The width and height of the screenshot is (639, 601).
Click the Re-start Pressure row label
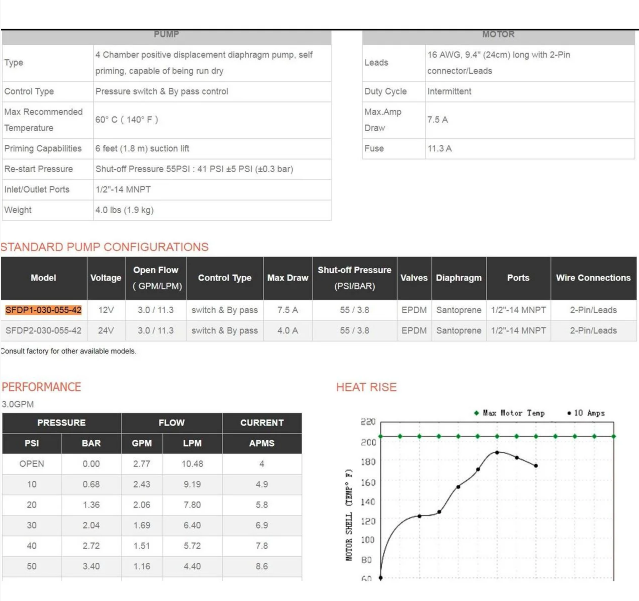point(39,169)
